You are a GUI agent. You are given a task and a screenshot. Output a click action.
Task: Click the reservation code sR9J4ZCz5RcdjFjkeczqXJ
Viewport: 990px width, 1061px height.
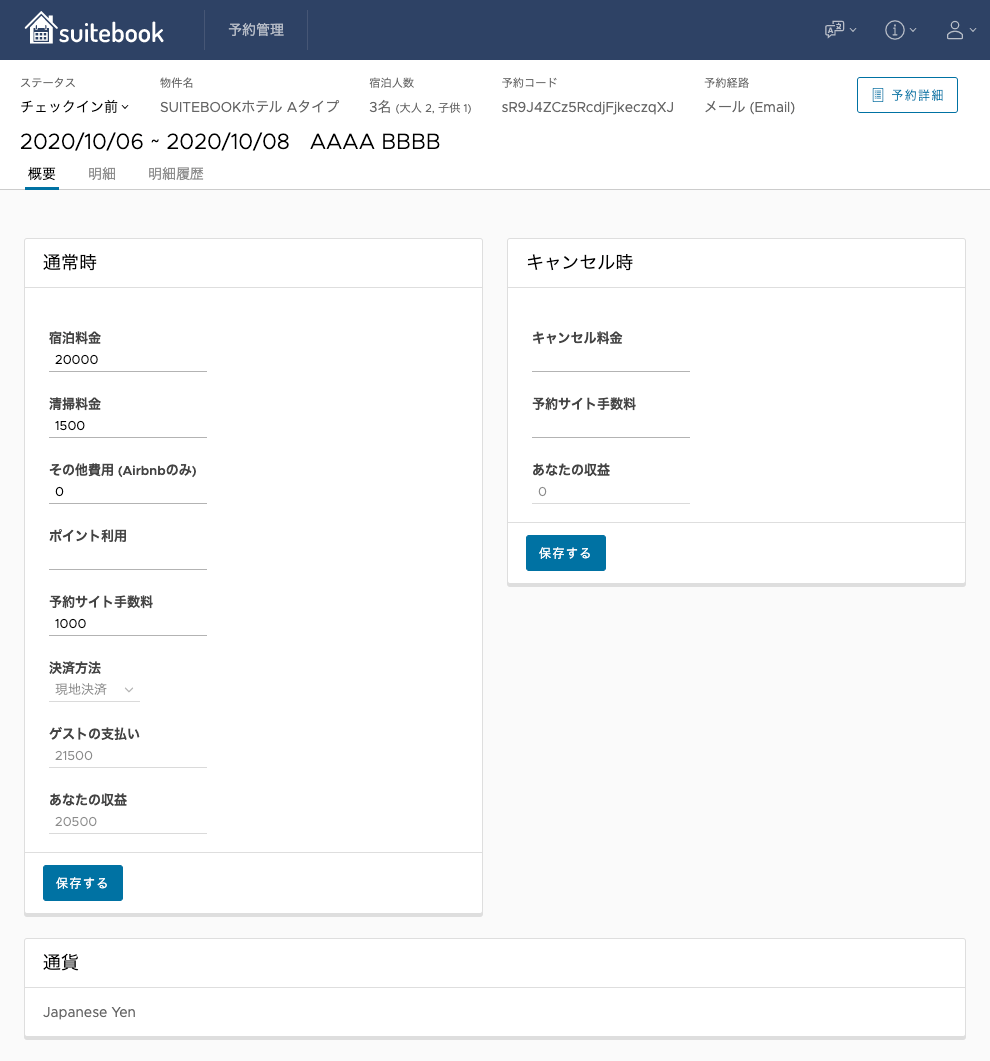pos(587,107)
